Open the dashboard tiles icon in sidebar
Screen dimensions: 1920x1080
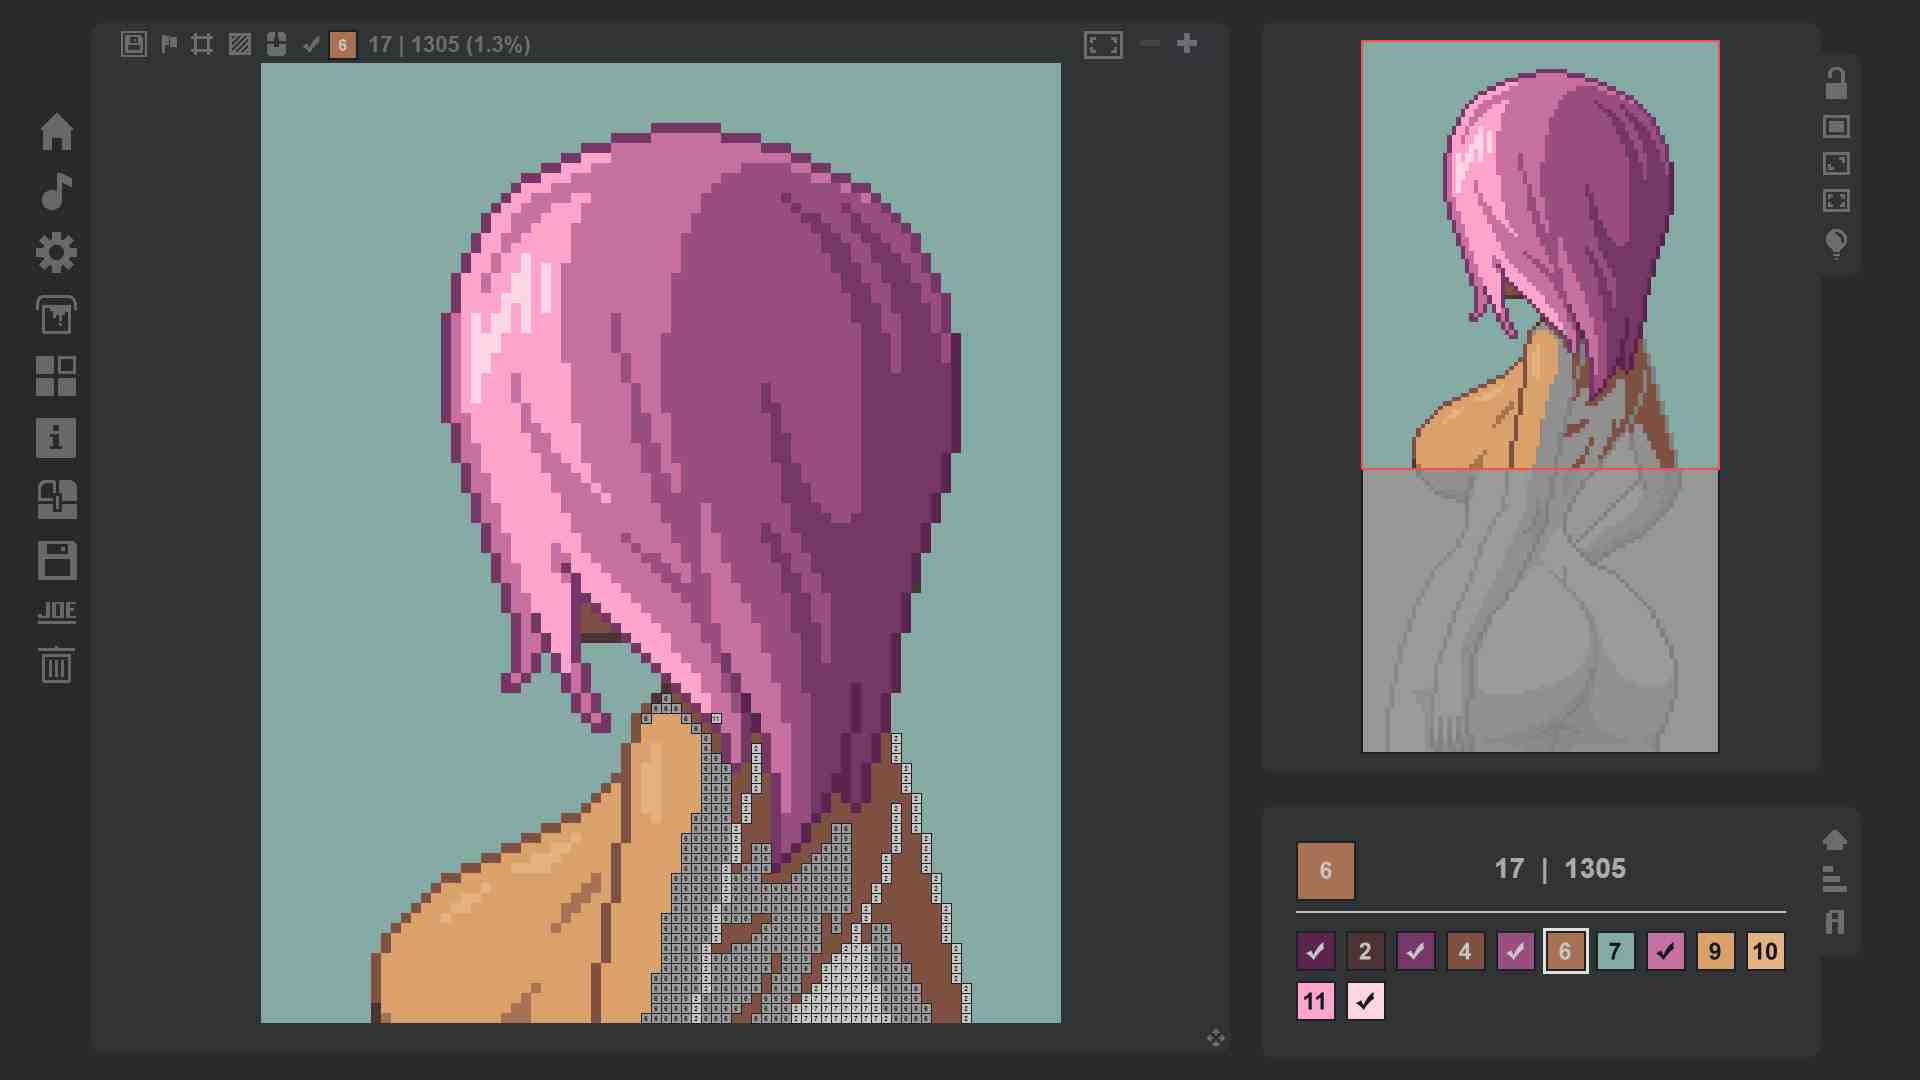[x=56, y=376]
